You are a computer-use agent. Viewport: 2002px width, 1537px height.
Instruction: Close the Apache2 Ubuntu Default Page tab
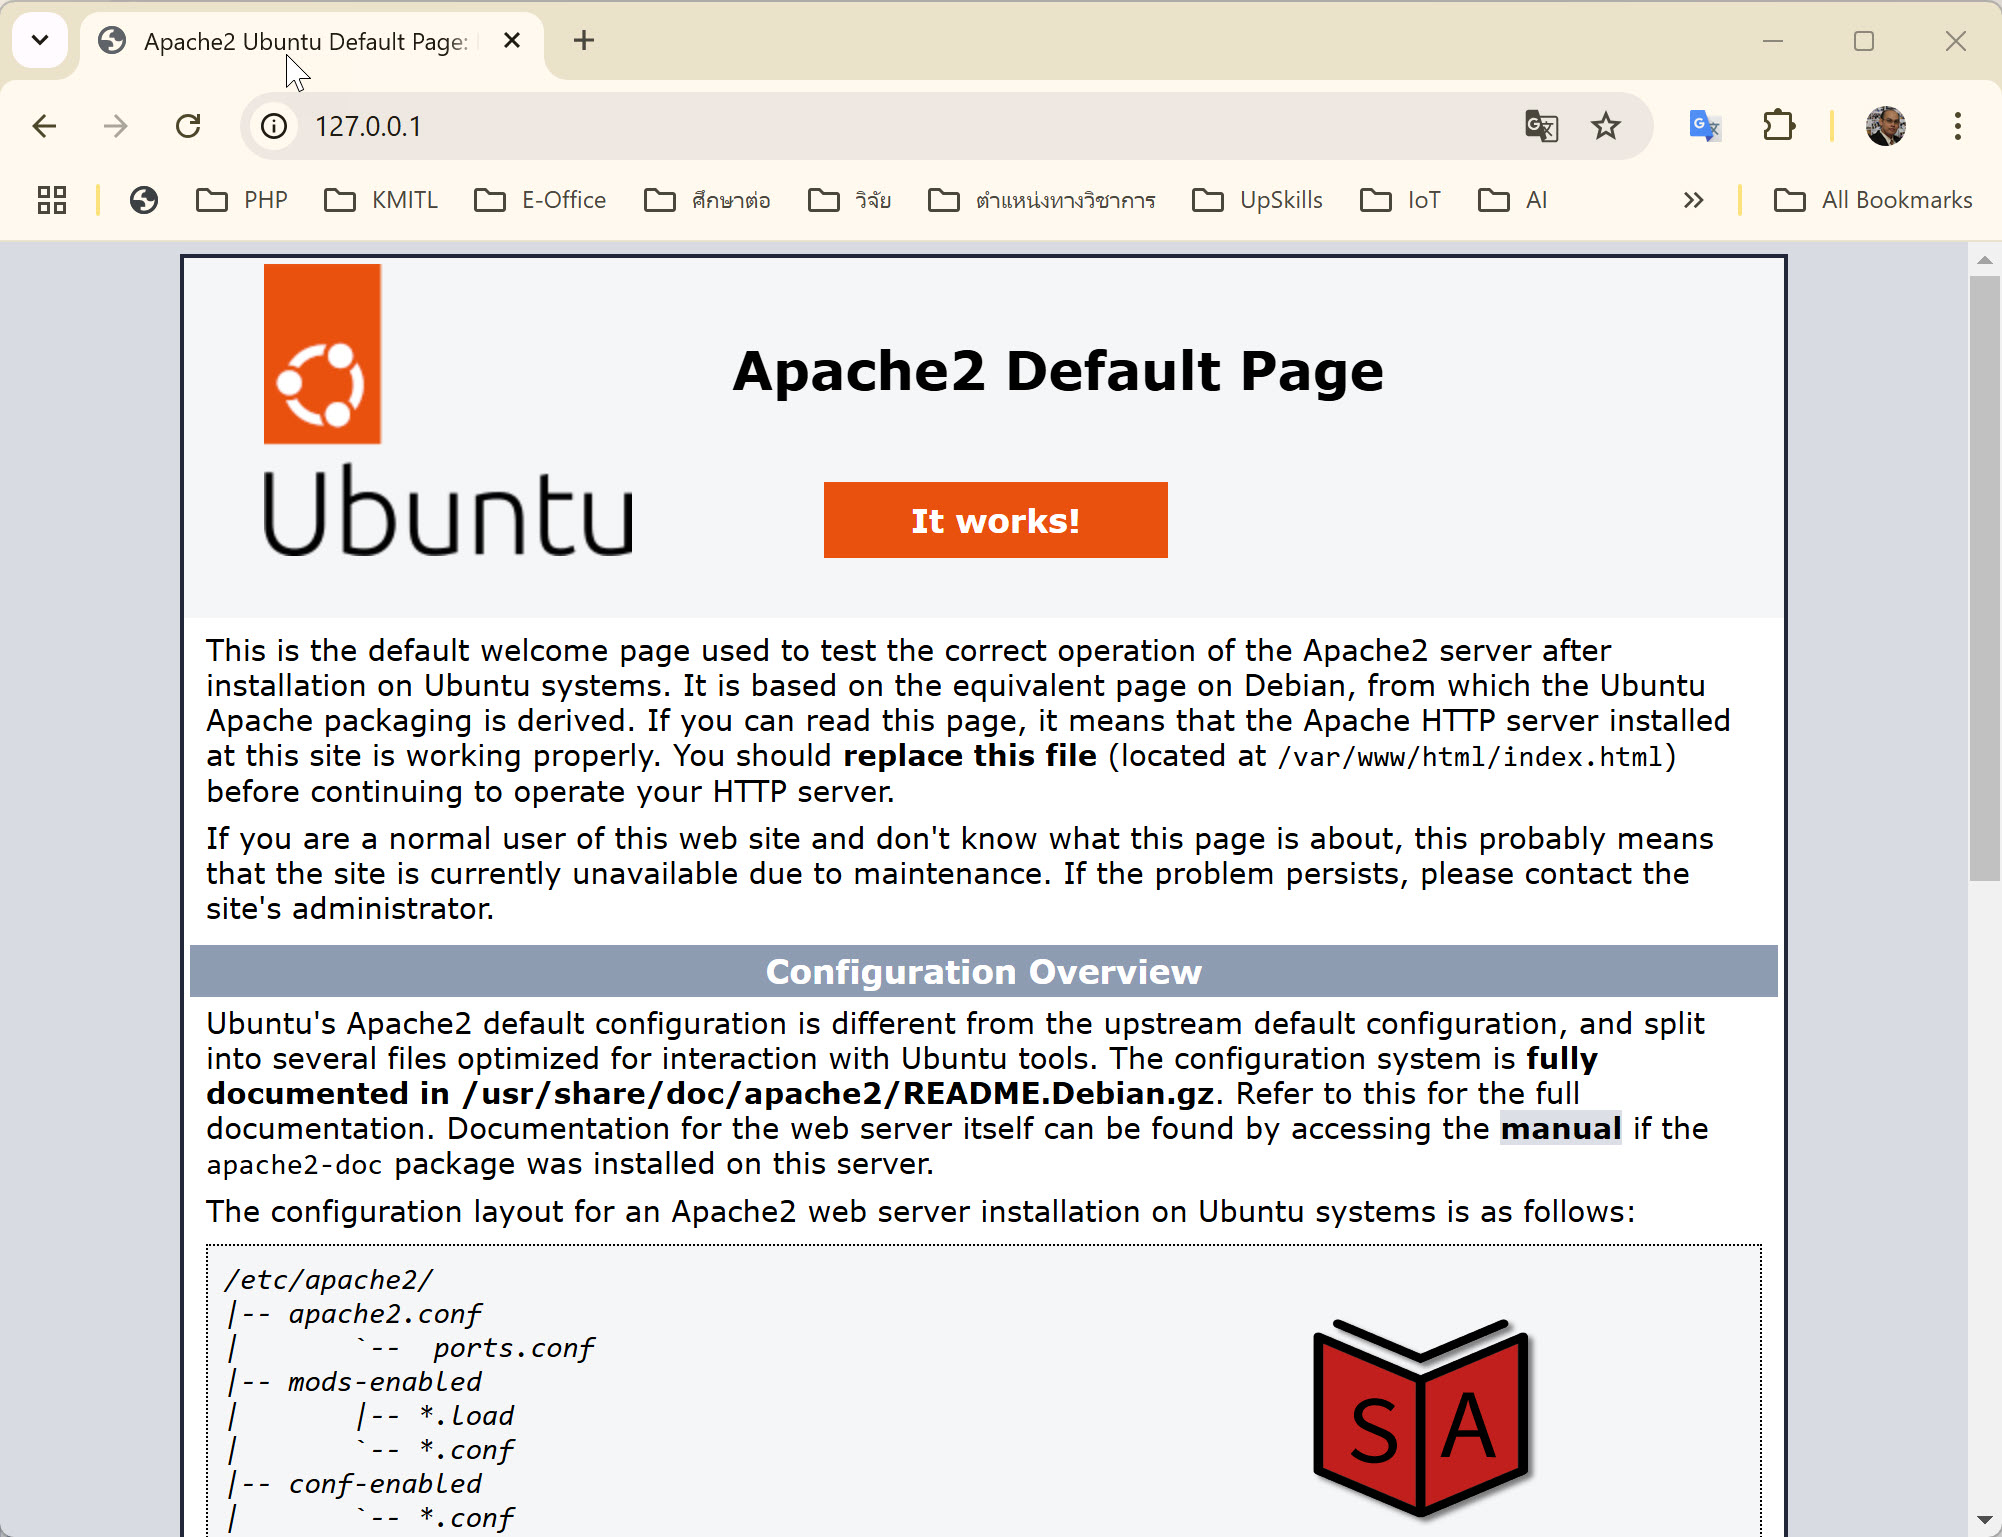tap(512, 41)
